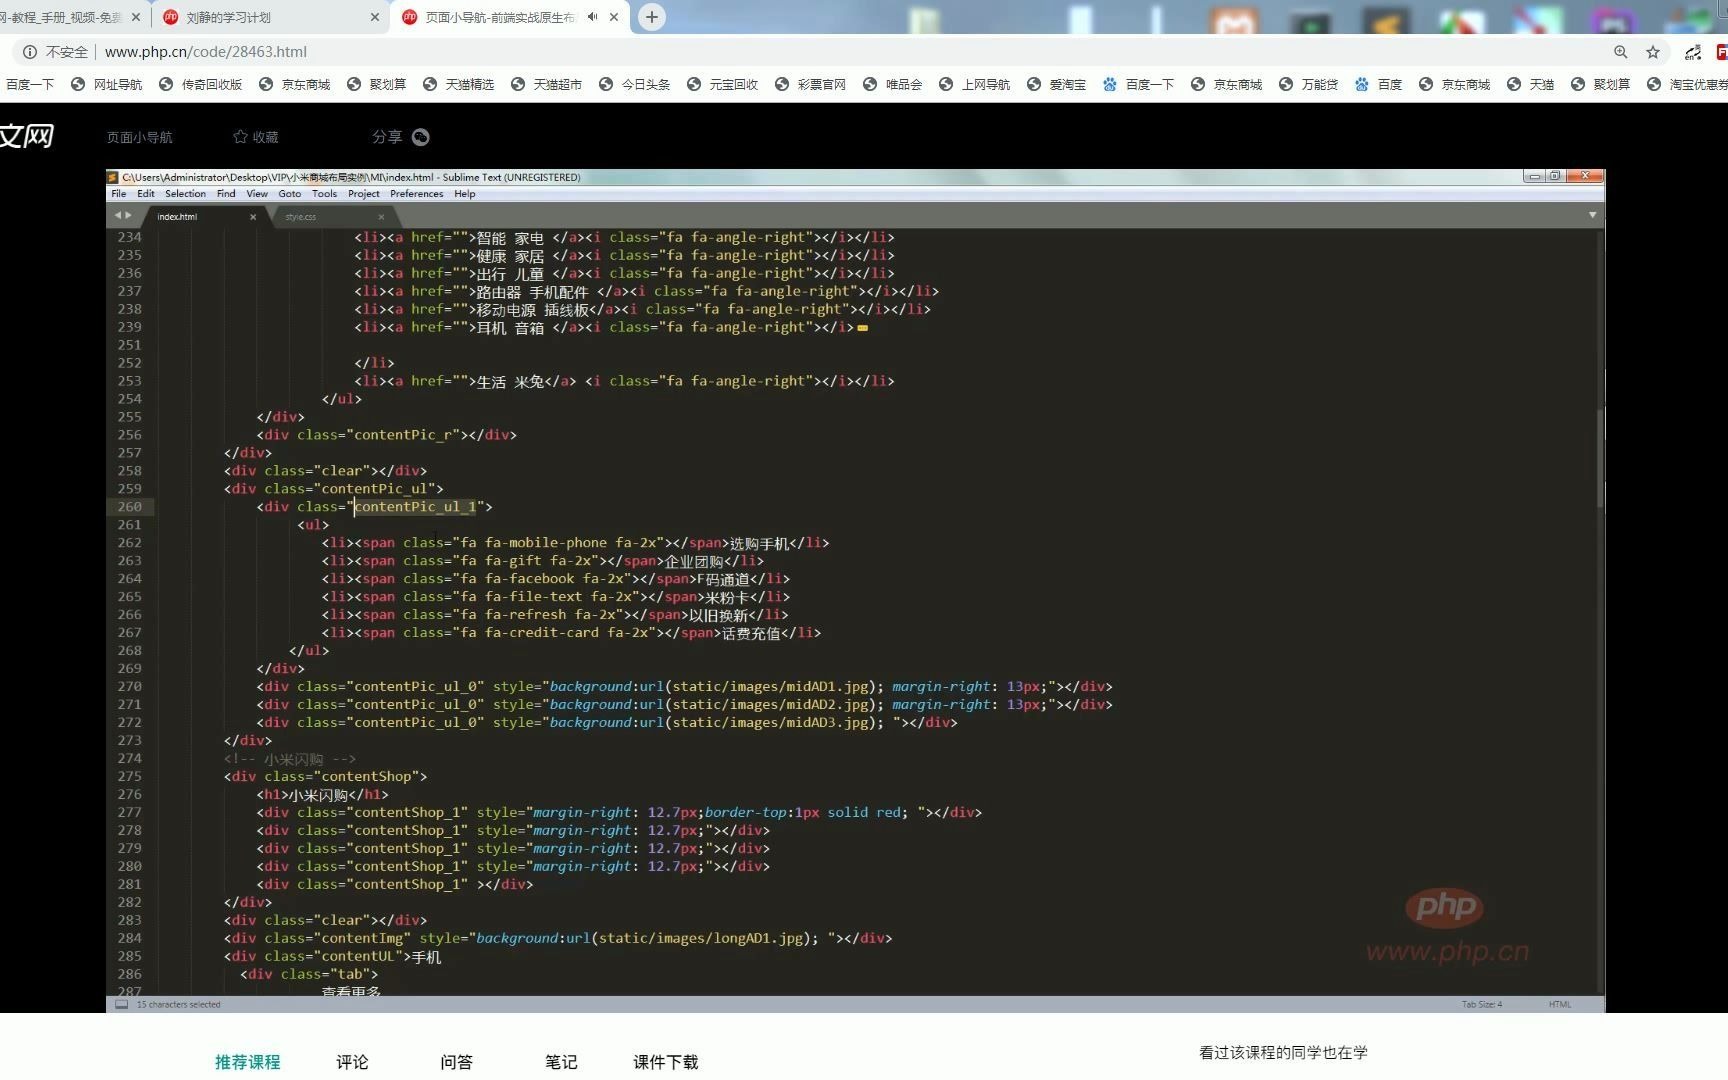Close the style.css tab in Sublime
The image size is (1728, 1080).
pyautogui.click(x=381, y=217)
